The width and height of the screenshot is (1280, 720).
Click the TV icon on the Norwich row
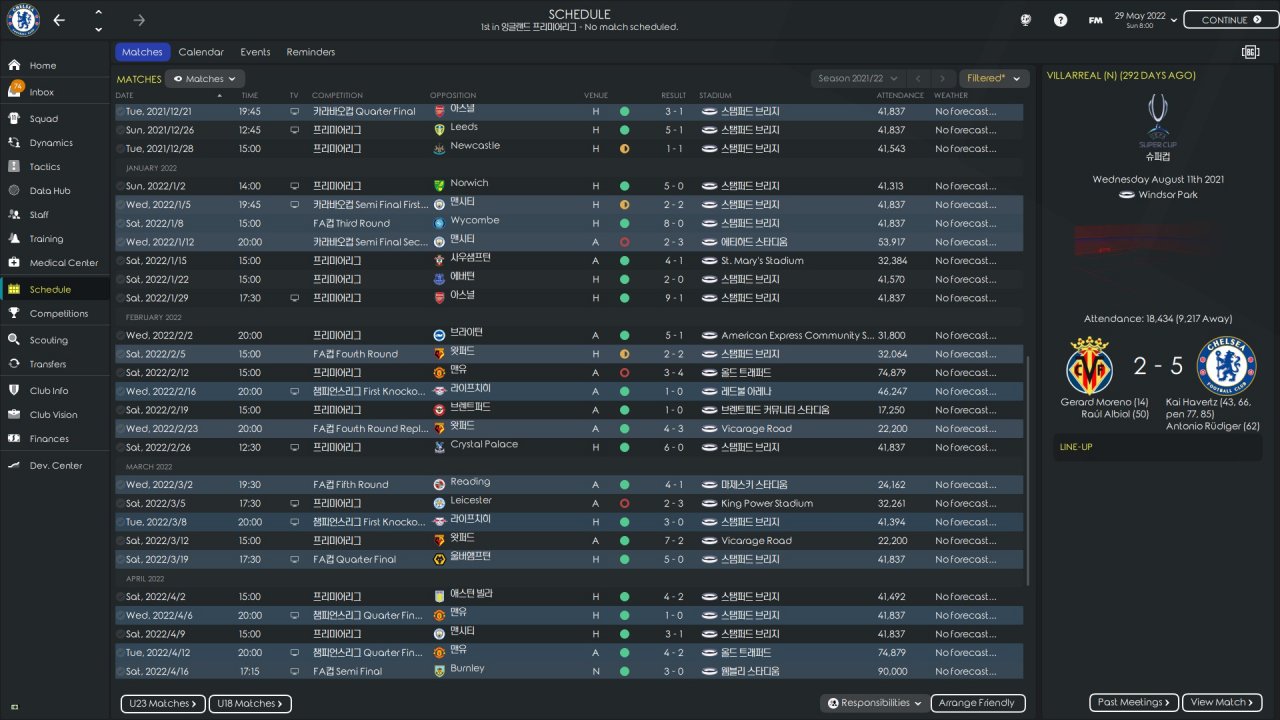294,186
